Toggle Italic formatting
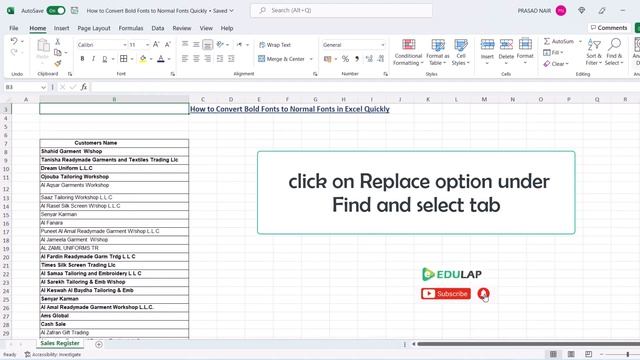 [x=93, y=59]
